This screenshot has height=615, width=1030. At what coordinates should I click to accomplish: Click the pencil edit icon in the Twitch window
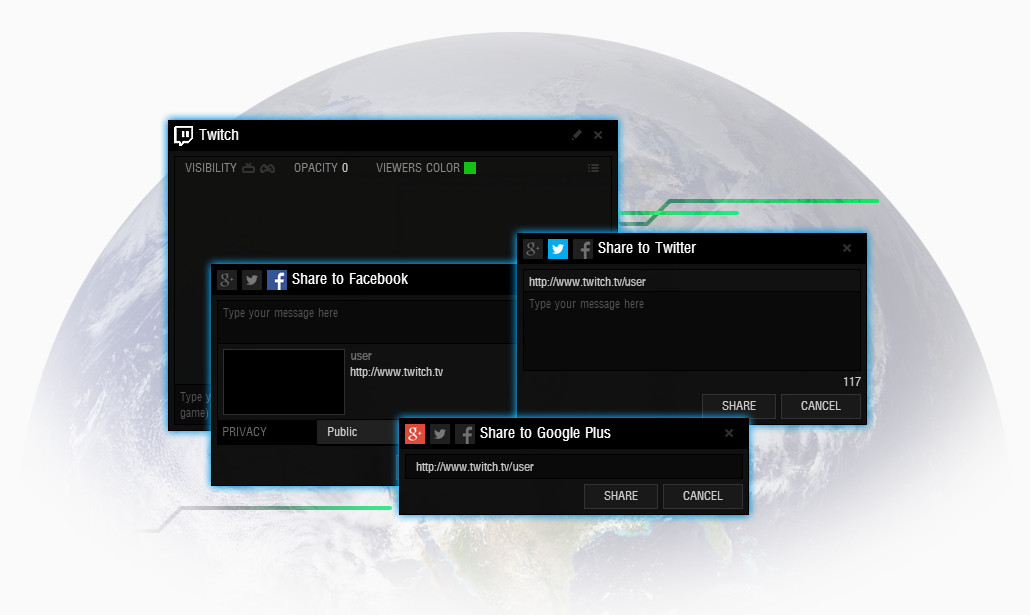(577, 135)
